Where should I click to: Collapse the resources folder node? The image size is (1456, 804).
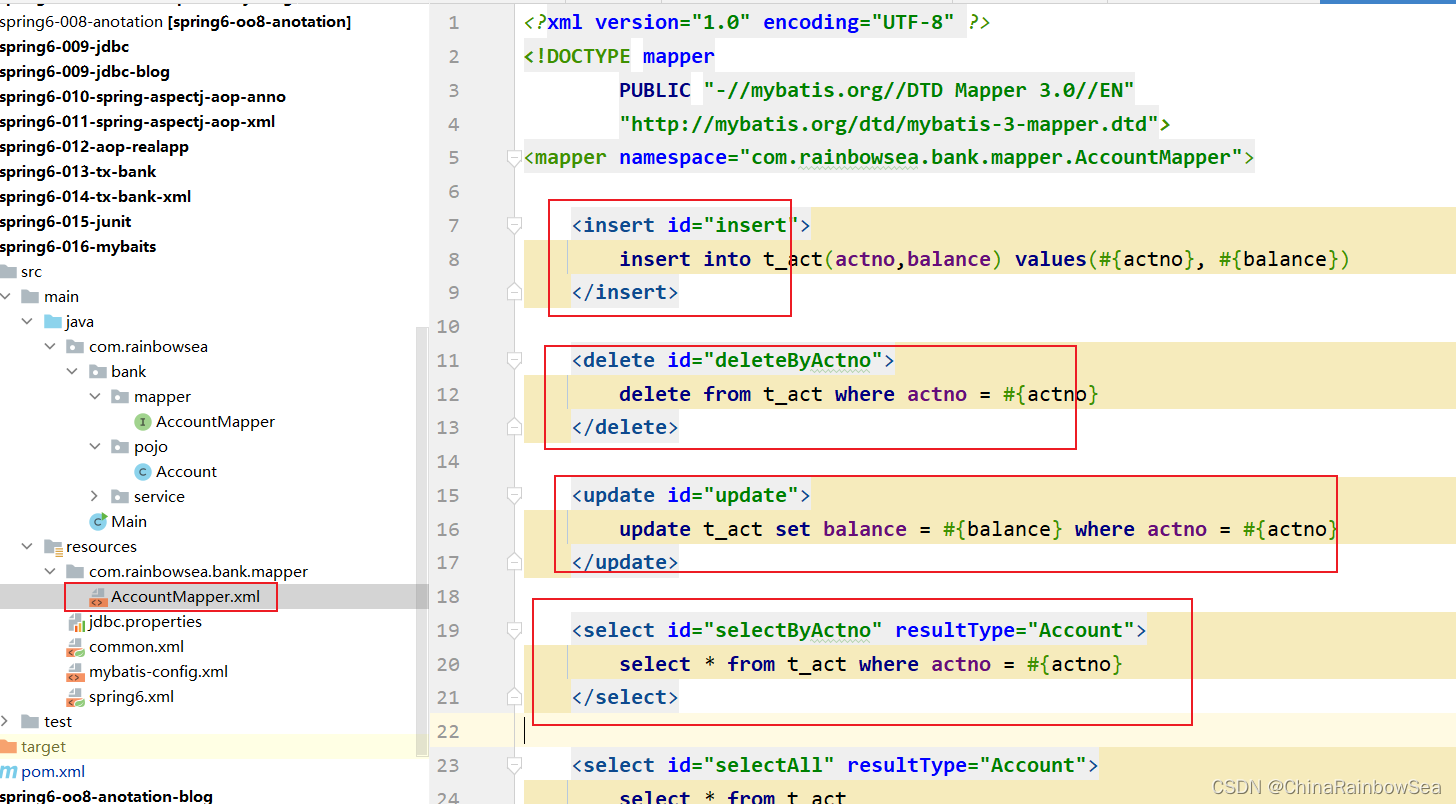[27, 547]
